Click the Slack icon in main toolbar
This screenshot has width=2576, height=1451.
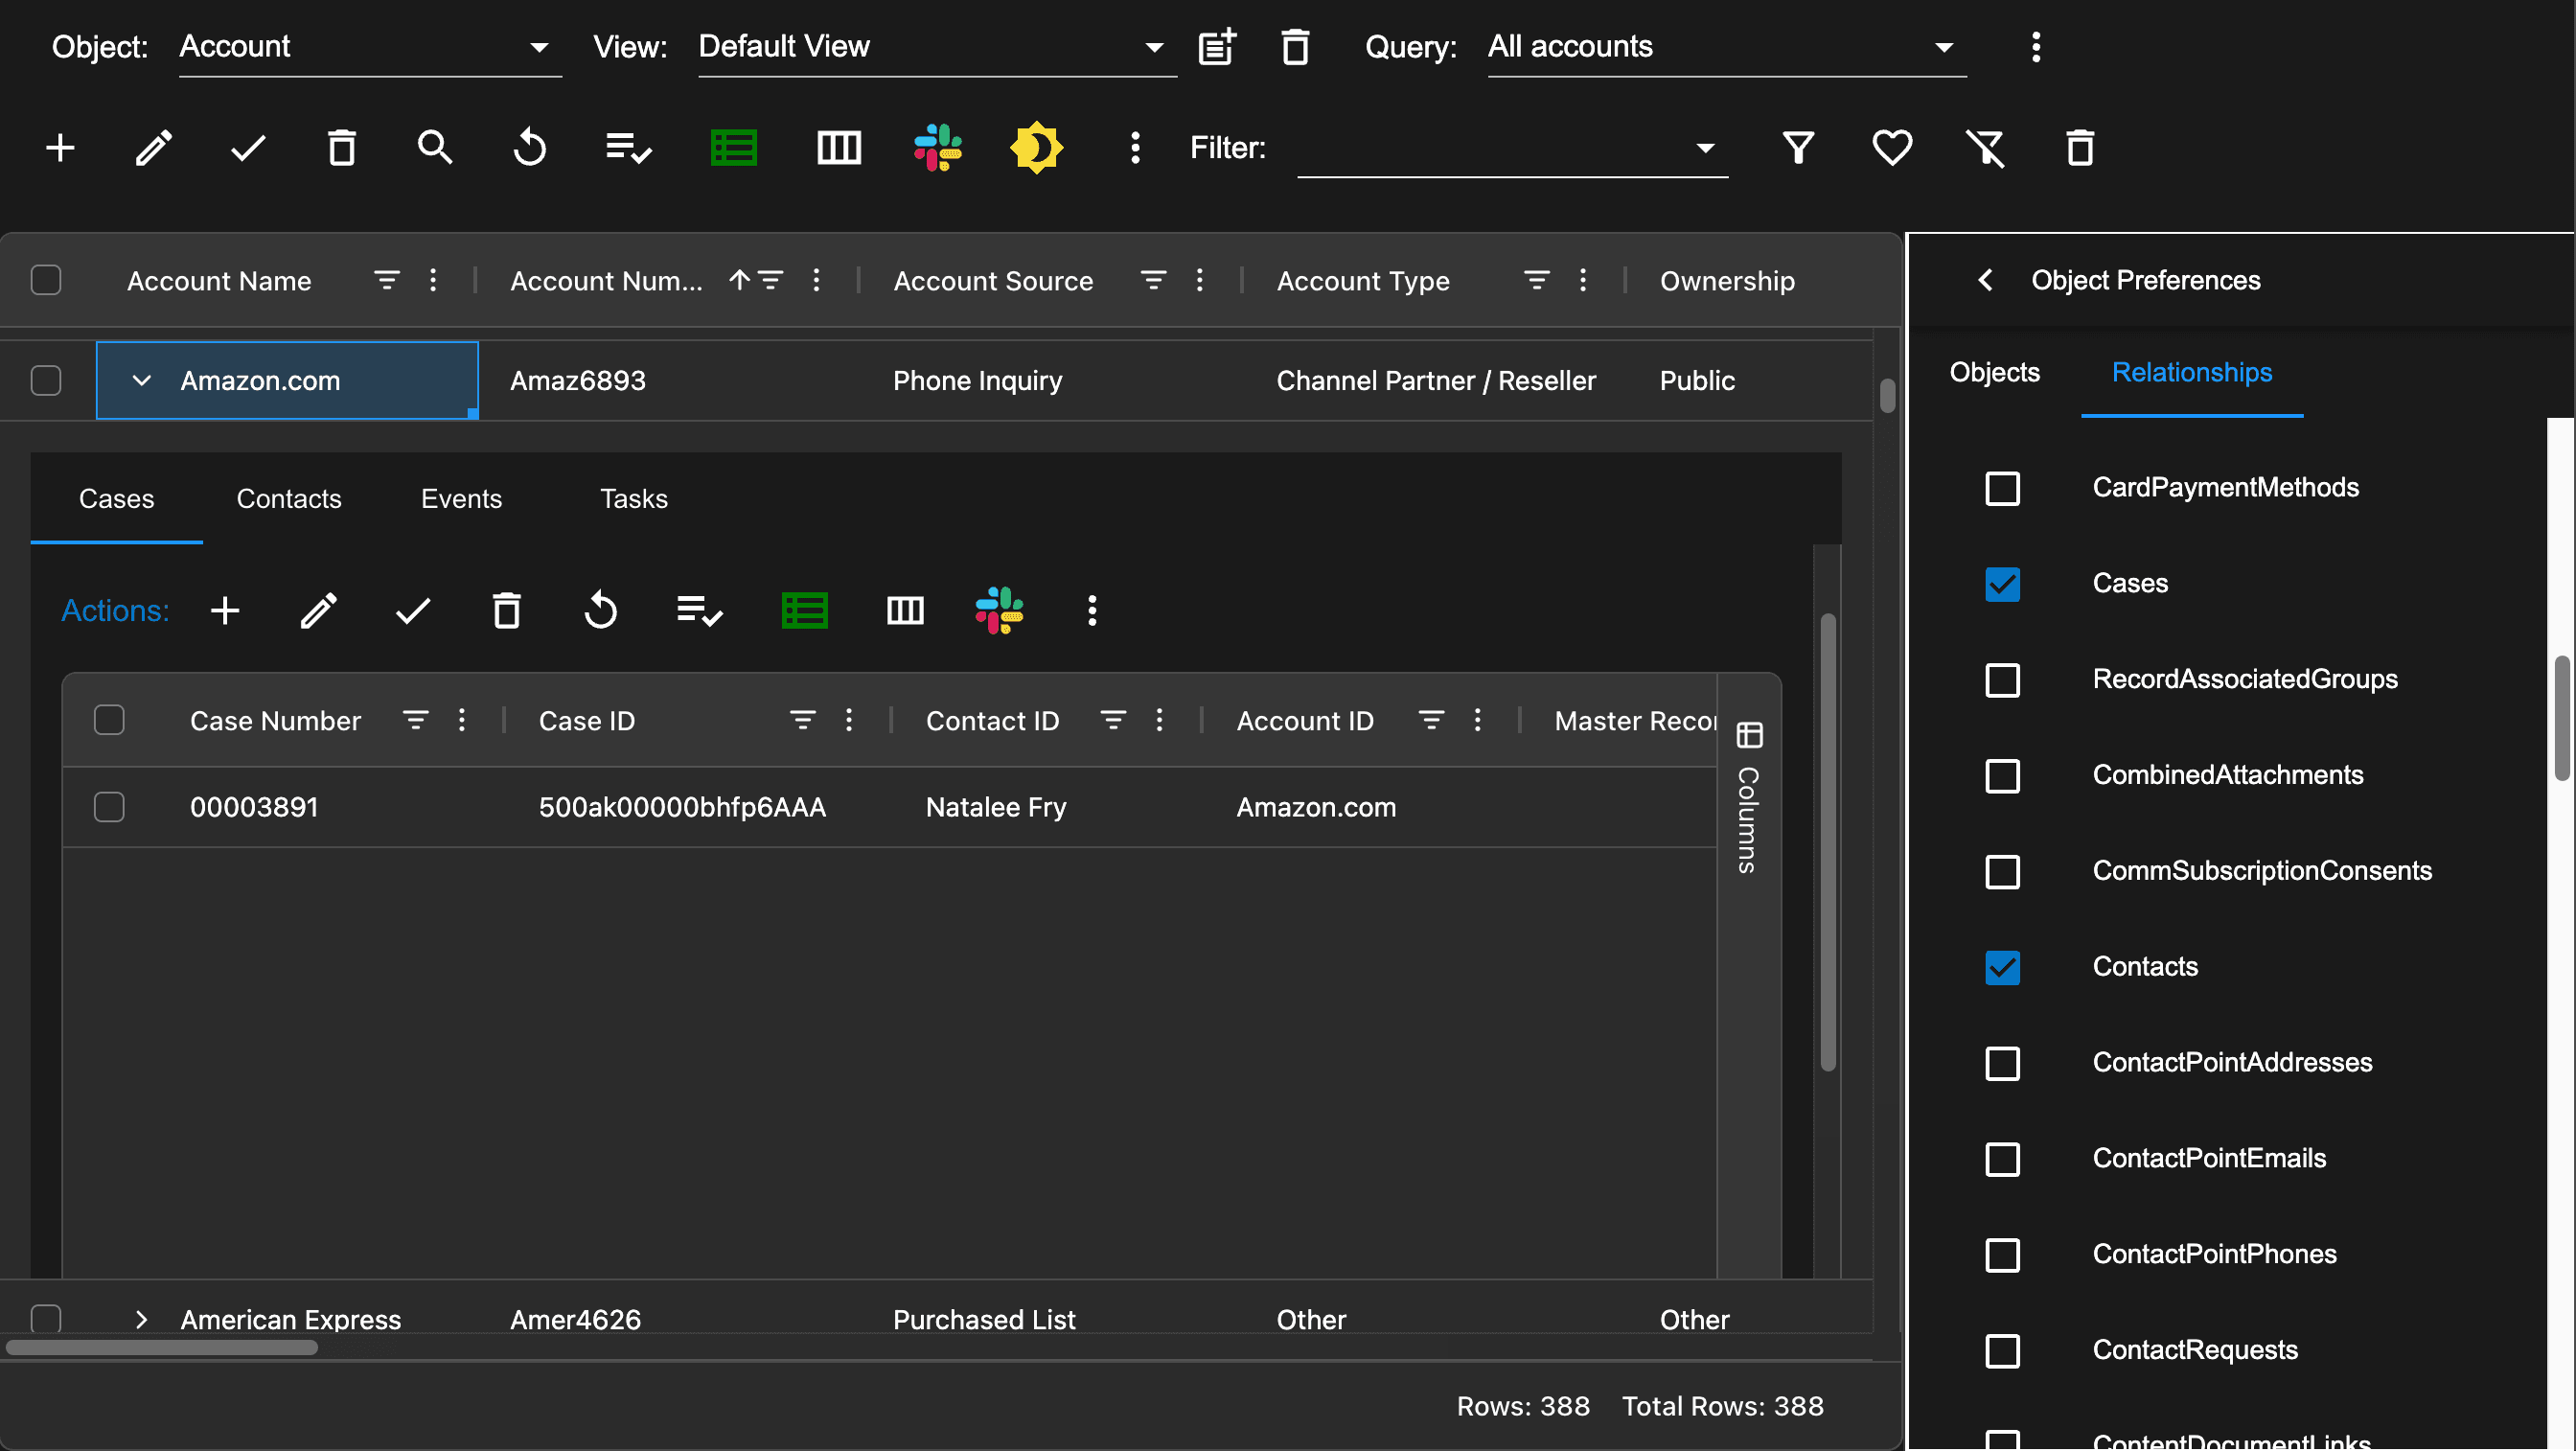point(937,148)
